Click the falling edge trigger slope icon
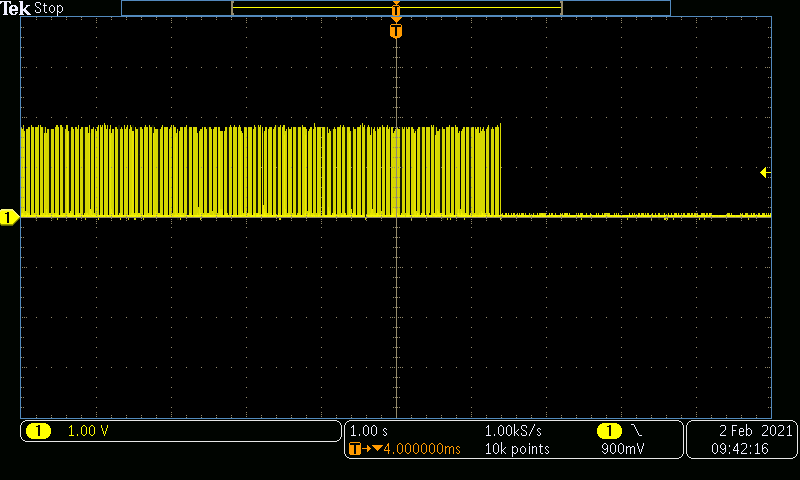 click(x=637, y=431)
